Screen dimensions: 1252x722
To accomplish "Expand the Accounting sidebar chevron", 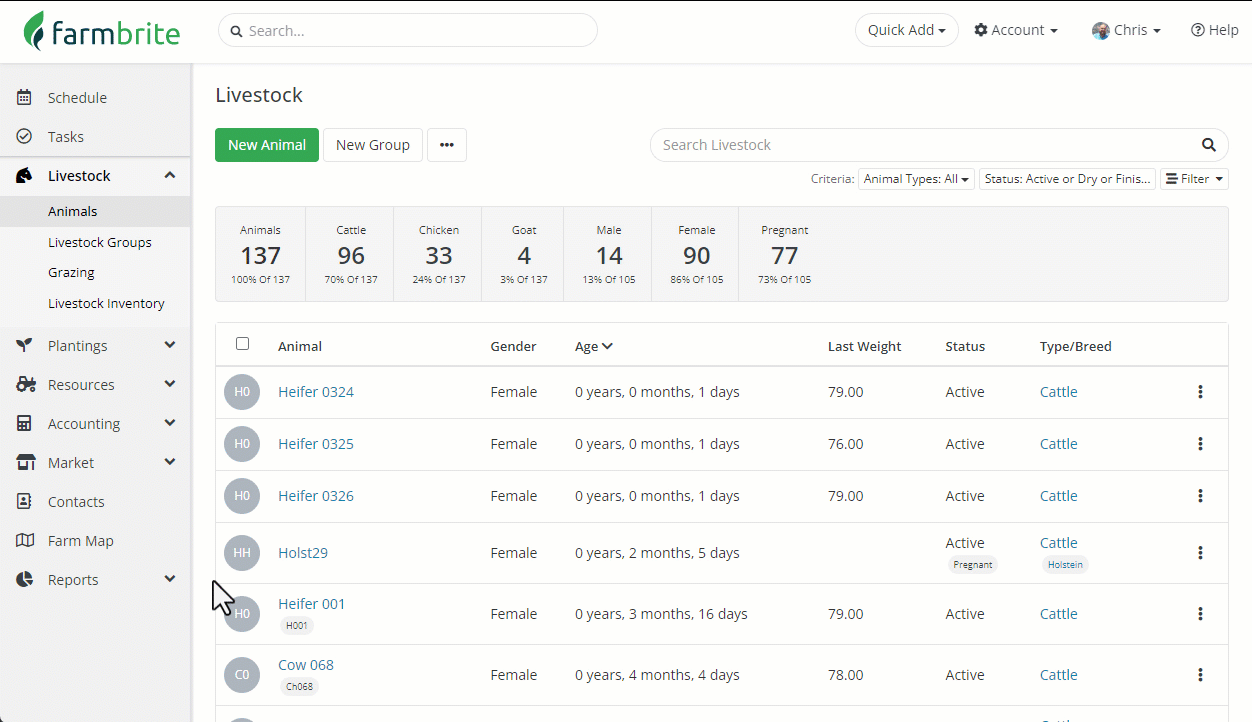I will 170,424.
